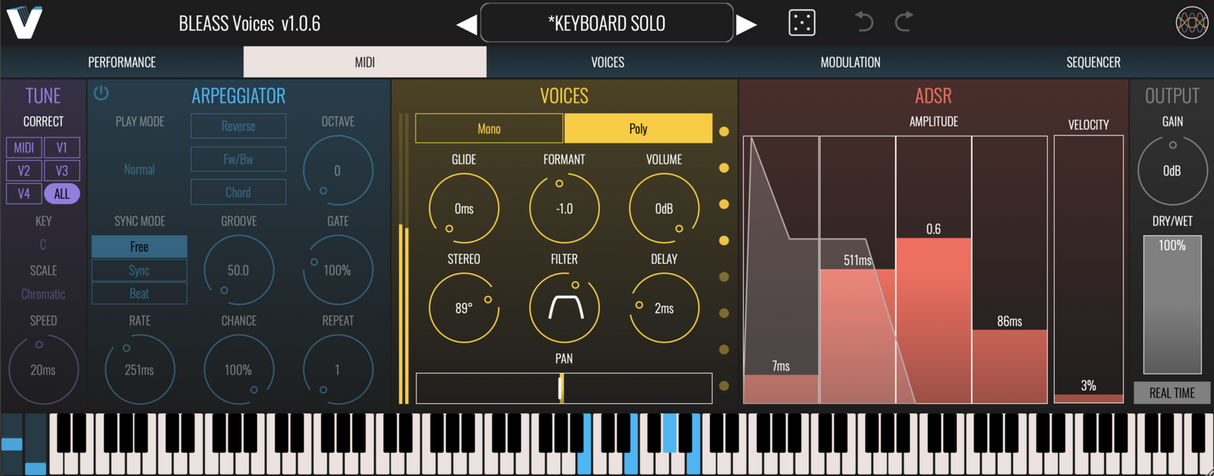
Task: Switch voices mode to Mono
Action: click(489, 129)
